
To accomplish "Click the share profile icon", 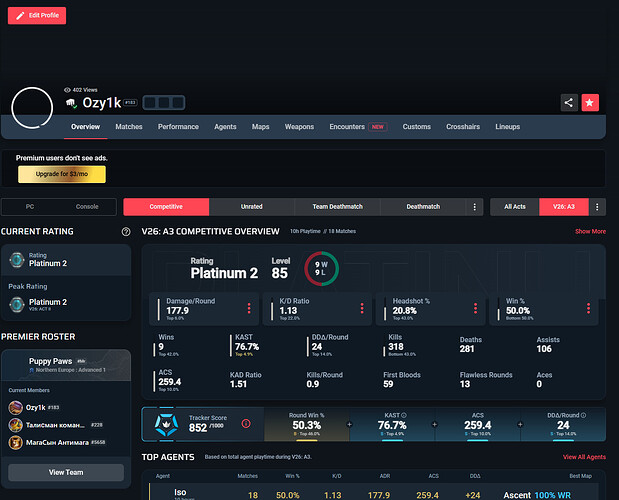I will 569,103.
